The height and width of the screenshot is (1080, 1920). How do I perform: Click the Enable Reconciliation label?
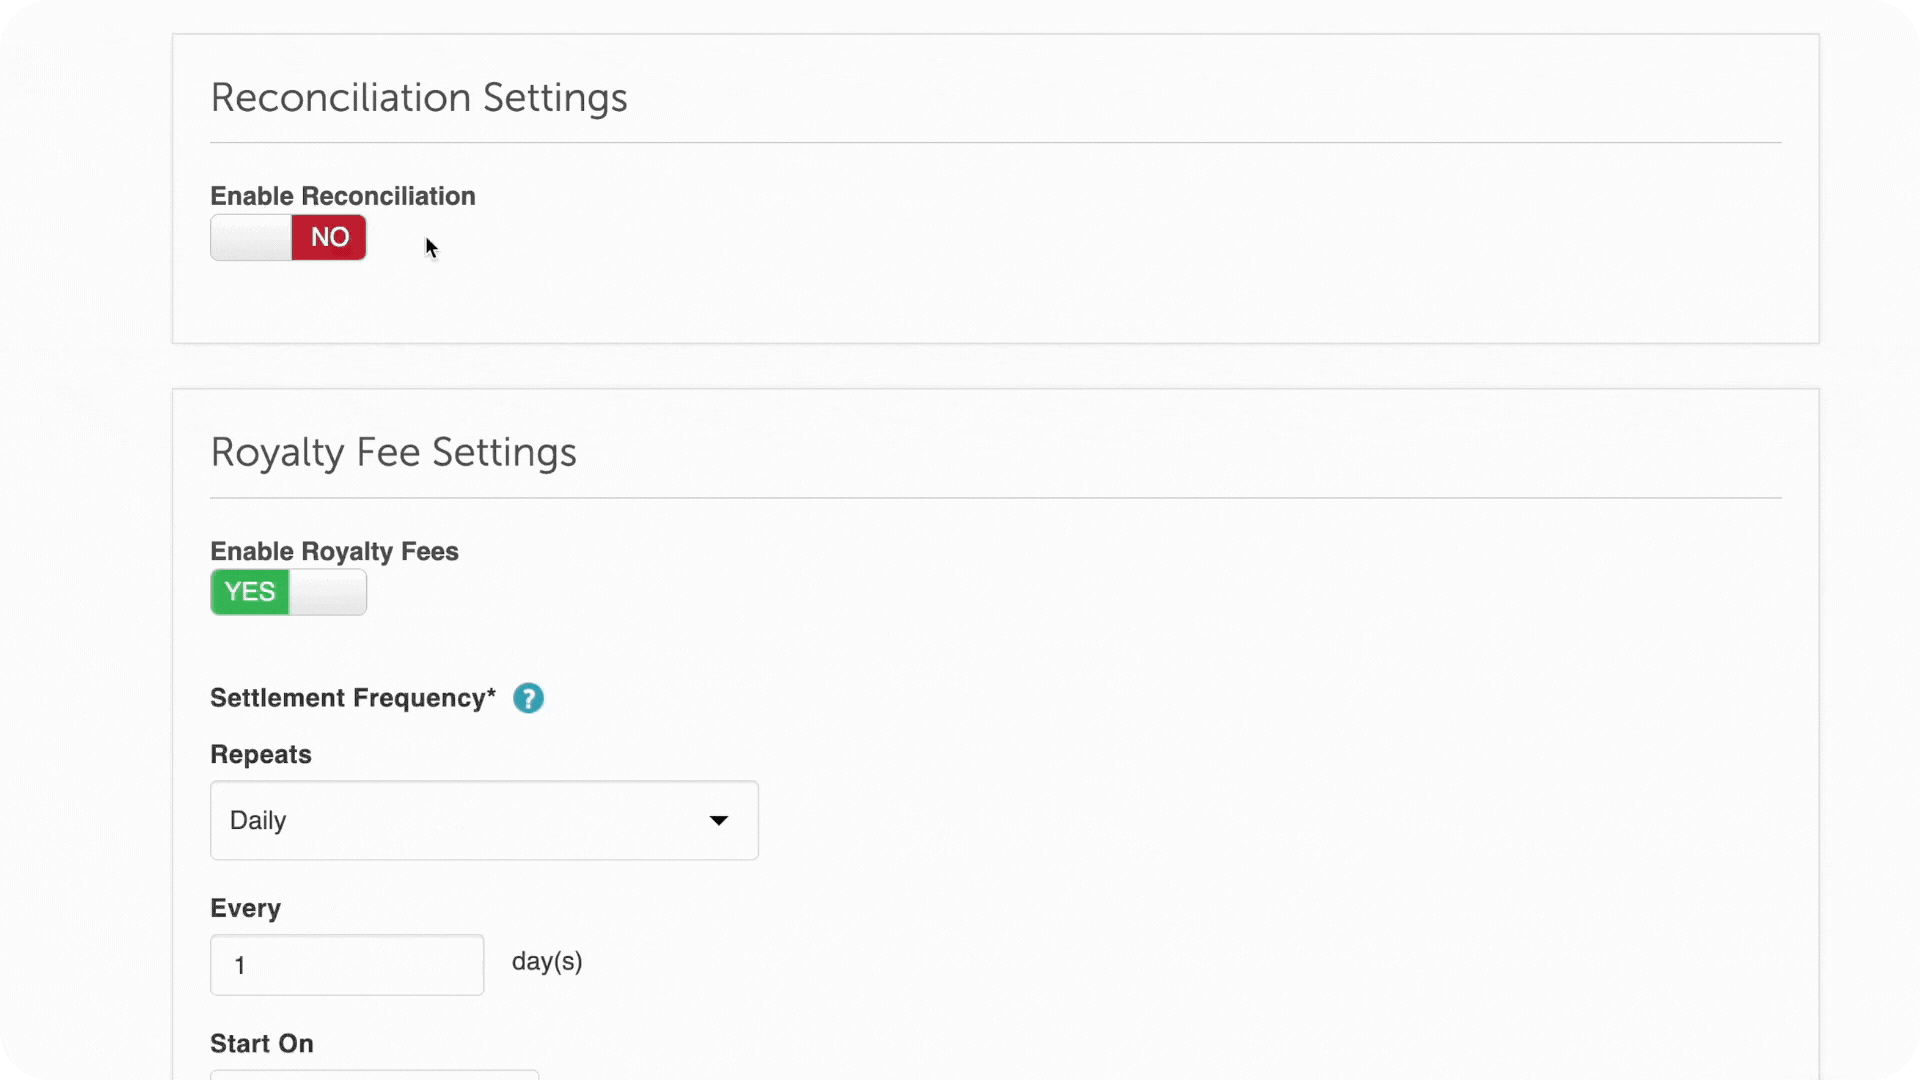(x=342, y=196)
